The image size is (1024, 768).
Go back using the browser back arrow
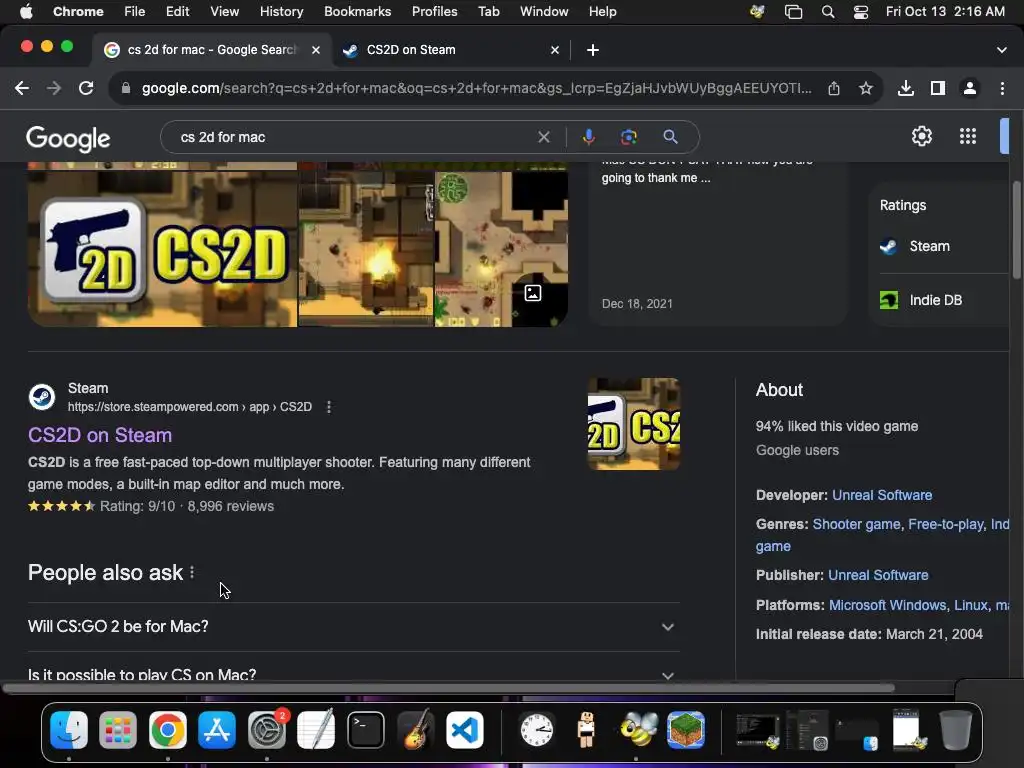pos(22,88)
